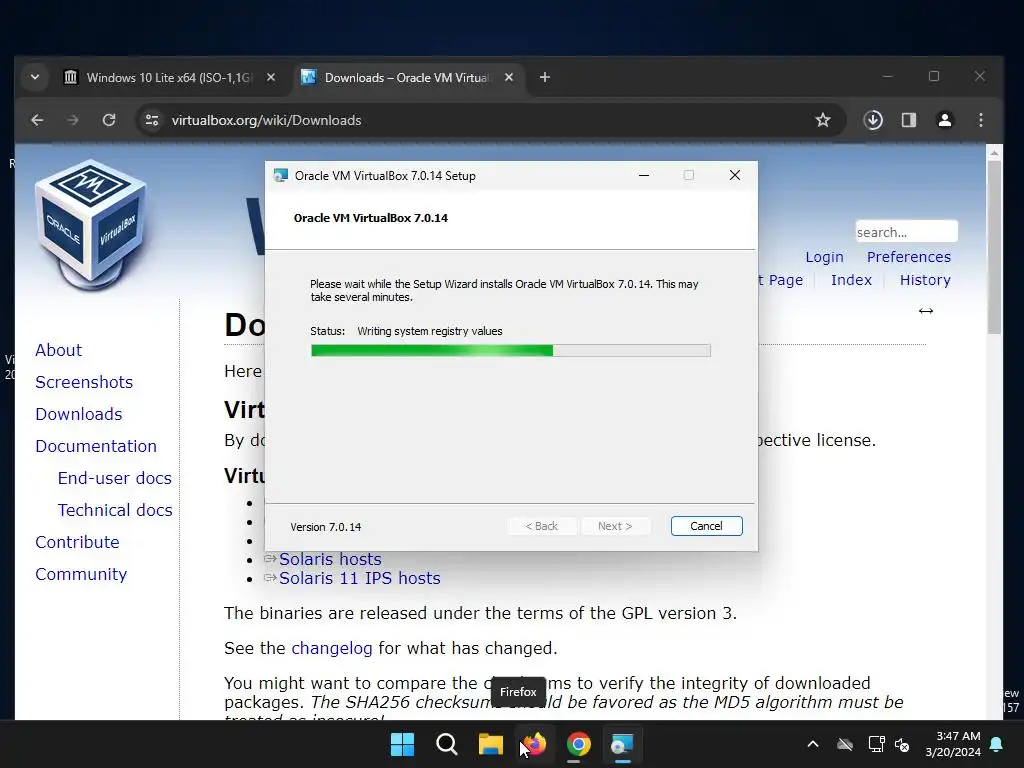Open Screenshots in the sidebar
1024x768 pixels.
tap(84, 382)
